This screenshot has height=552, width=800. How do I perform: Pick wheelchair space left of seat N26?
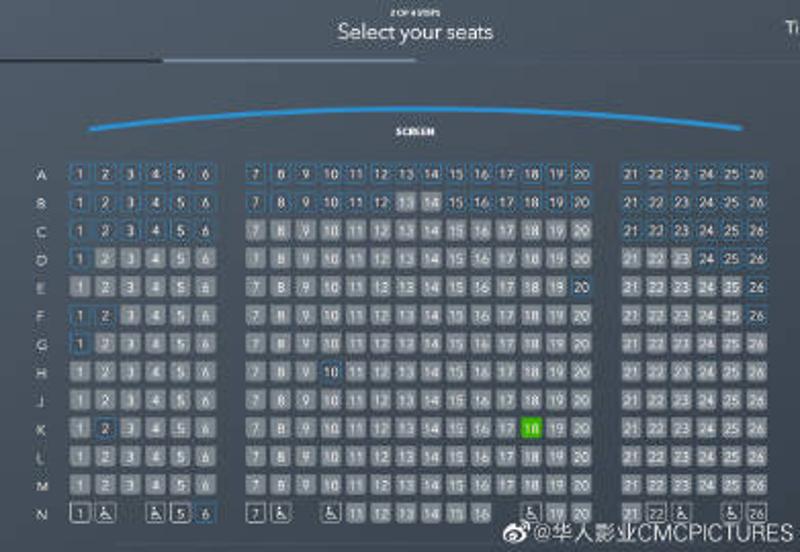point(732,513)
